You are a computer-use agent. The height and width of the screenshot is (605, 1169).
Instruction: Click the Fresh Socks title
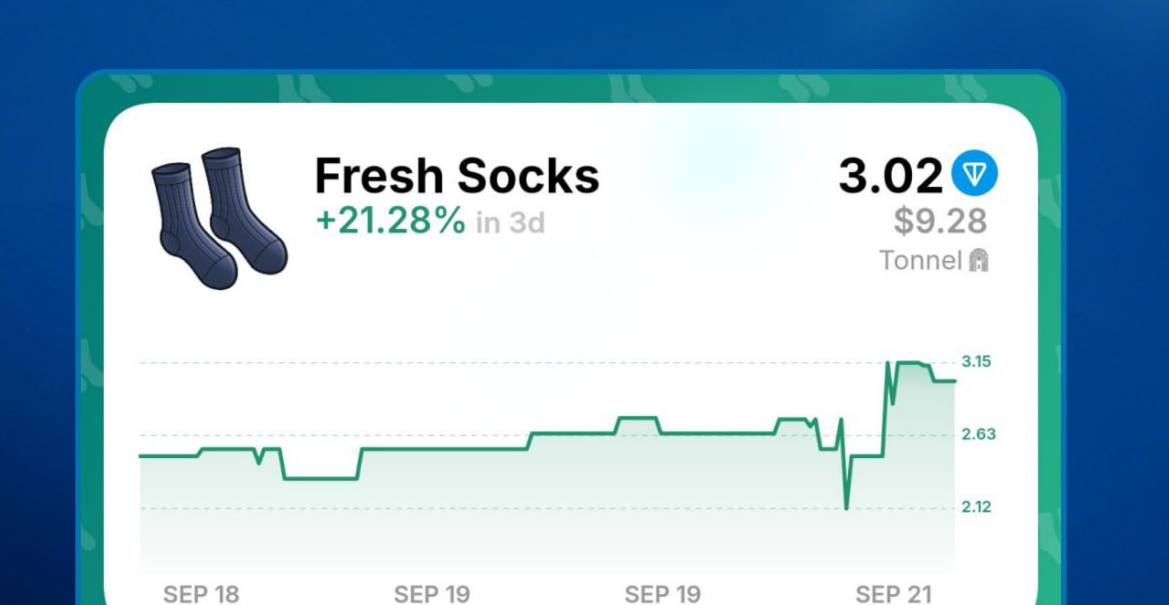tap(456, 175)
